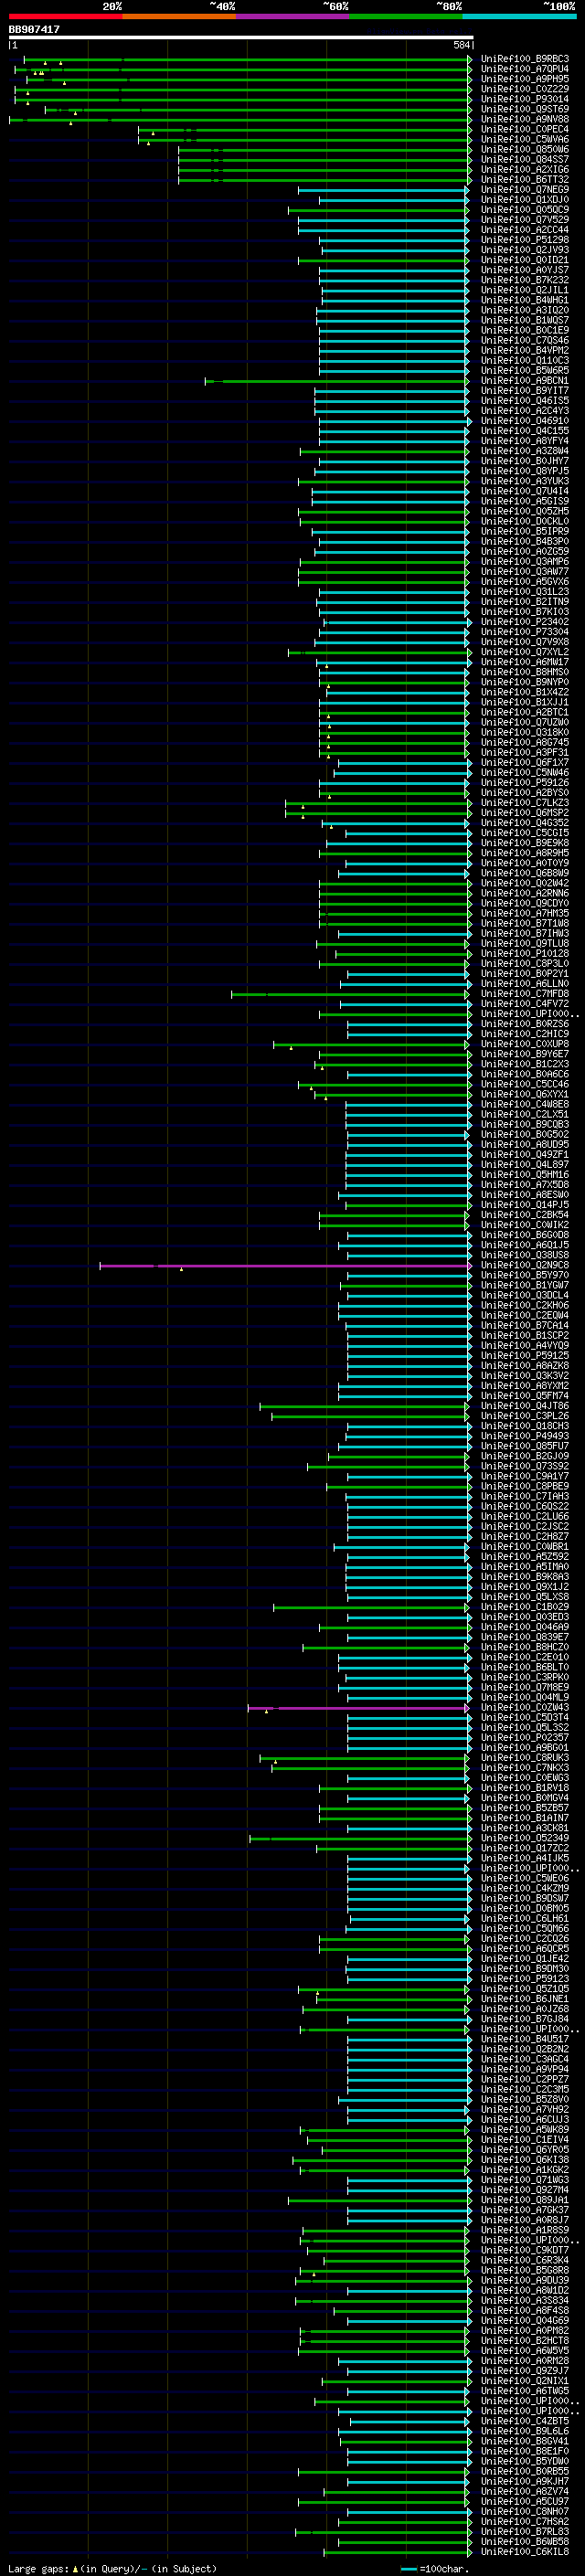This screenshot has width=585, height=2576.
Task: Open the UniRef100_B6G0D8 entry
Action: coord(525,1235)
